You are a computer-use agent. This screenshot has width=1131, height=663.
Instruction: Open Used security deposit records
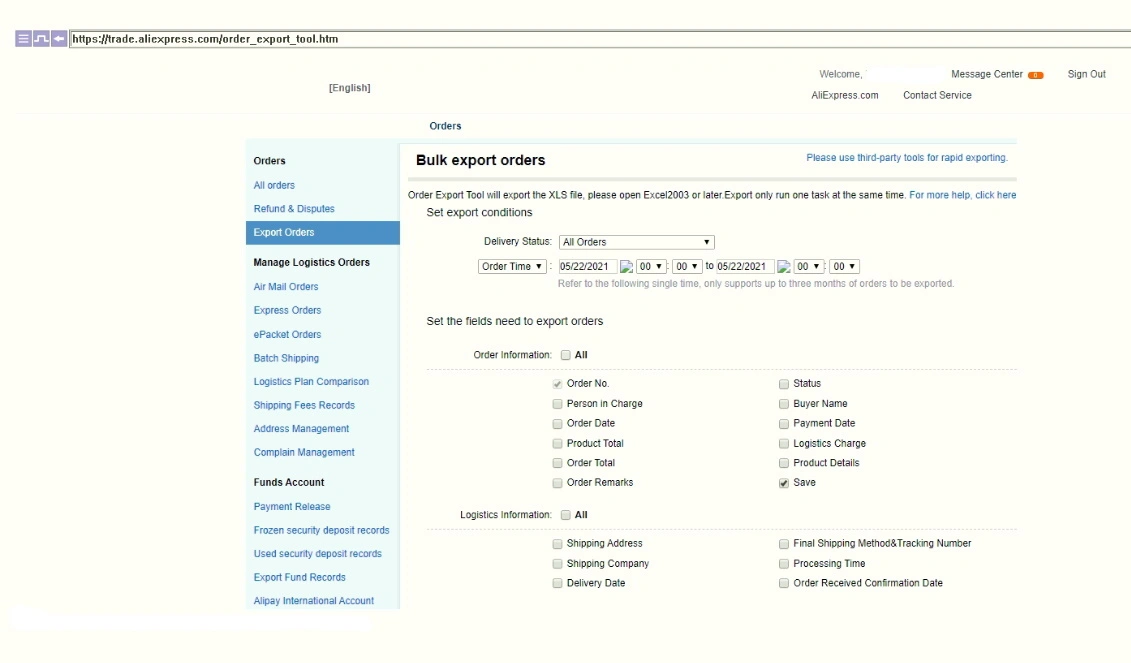click(x=317, y=554)
